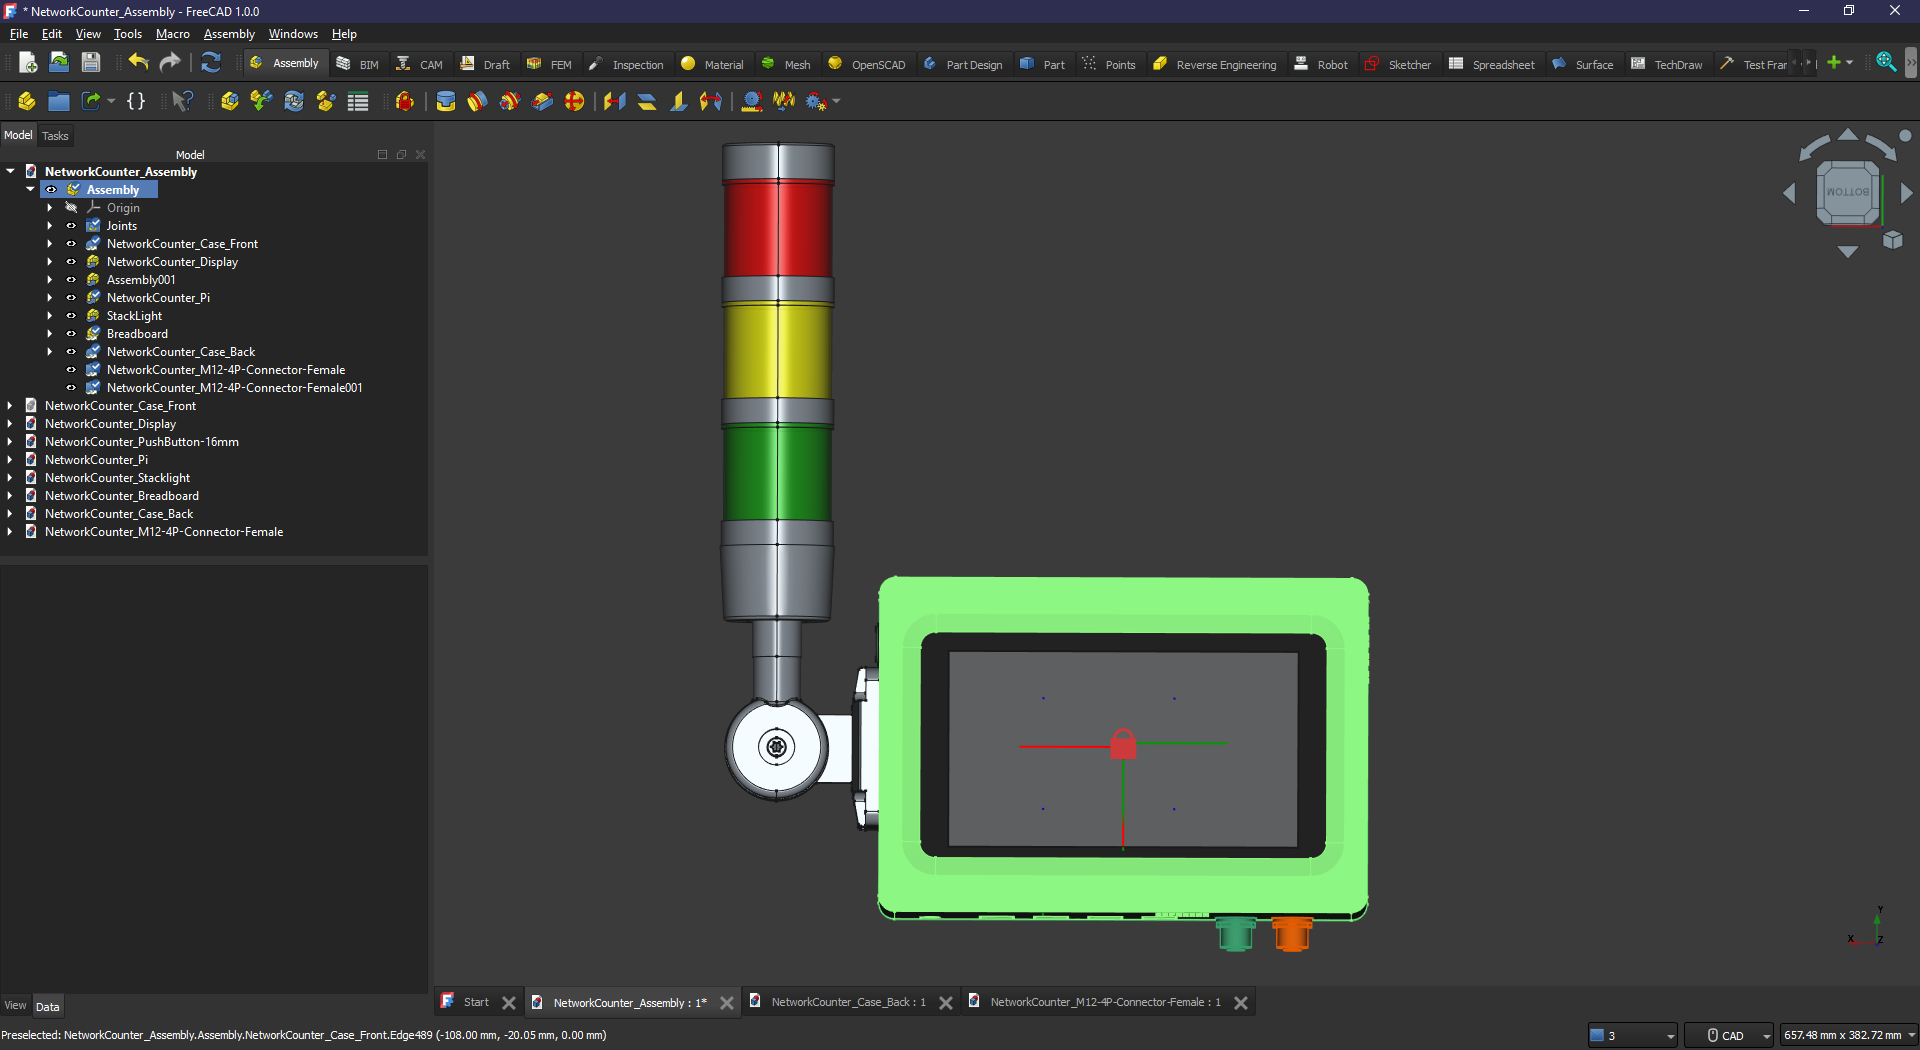This screenshot has height=1050, width=1920.
Task: Switch to the Tasks panel tab
Action: pos(55,136)
